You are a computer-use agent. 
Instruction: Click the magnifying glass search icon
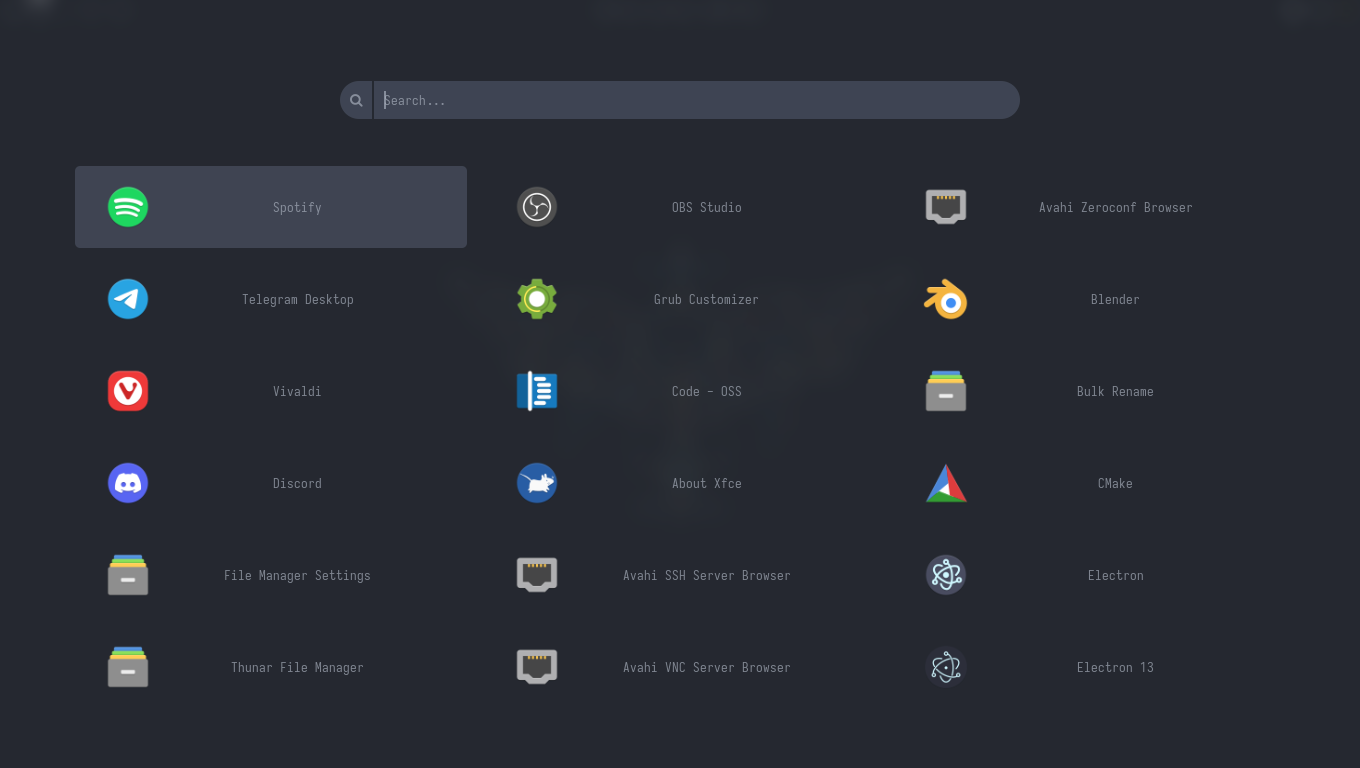(356, 100)
